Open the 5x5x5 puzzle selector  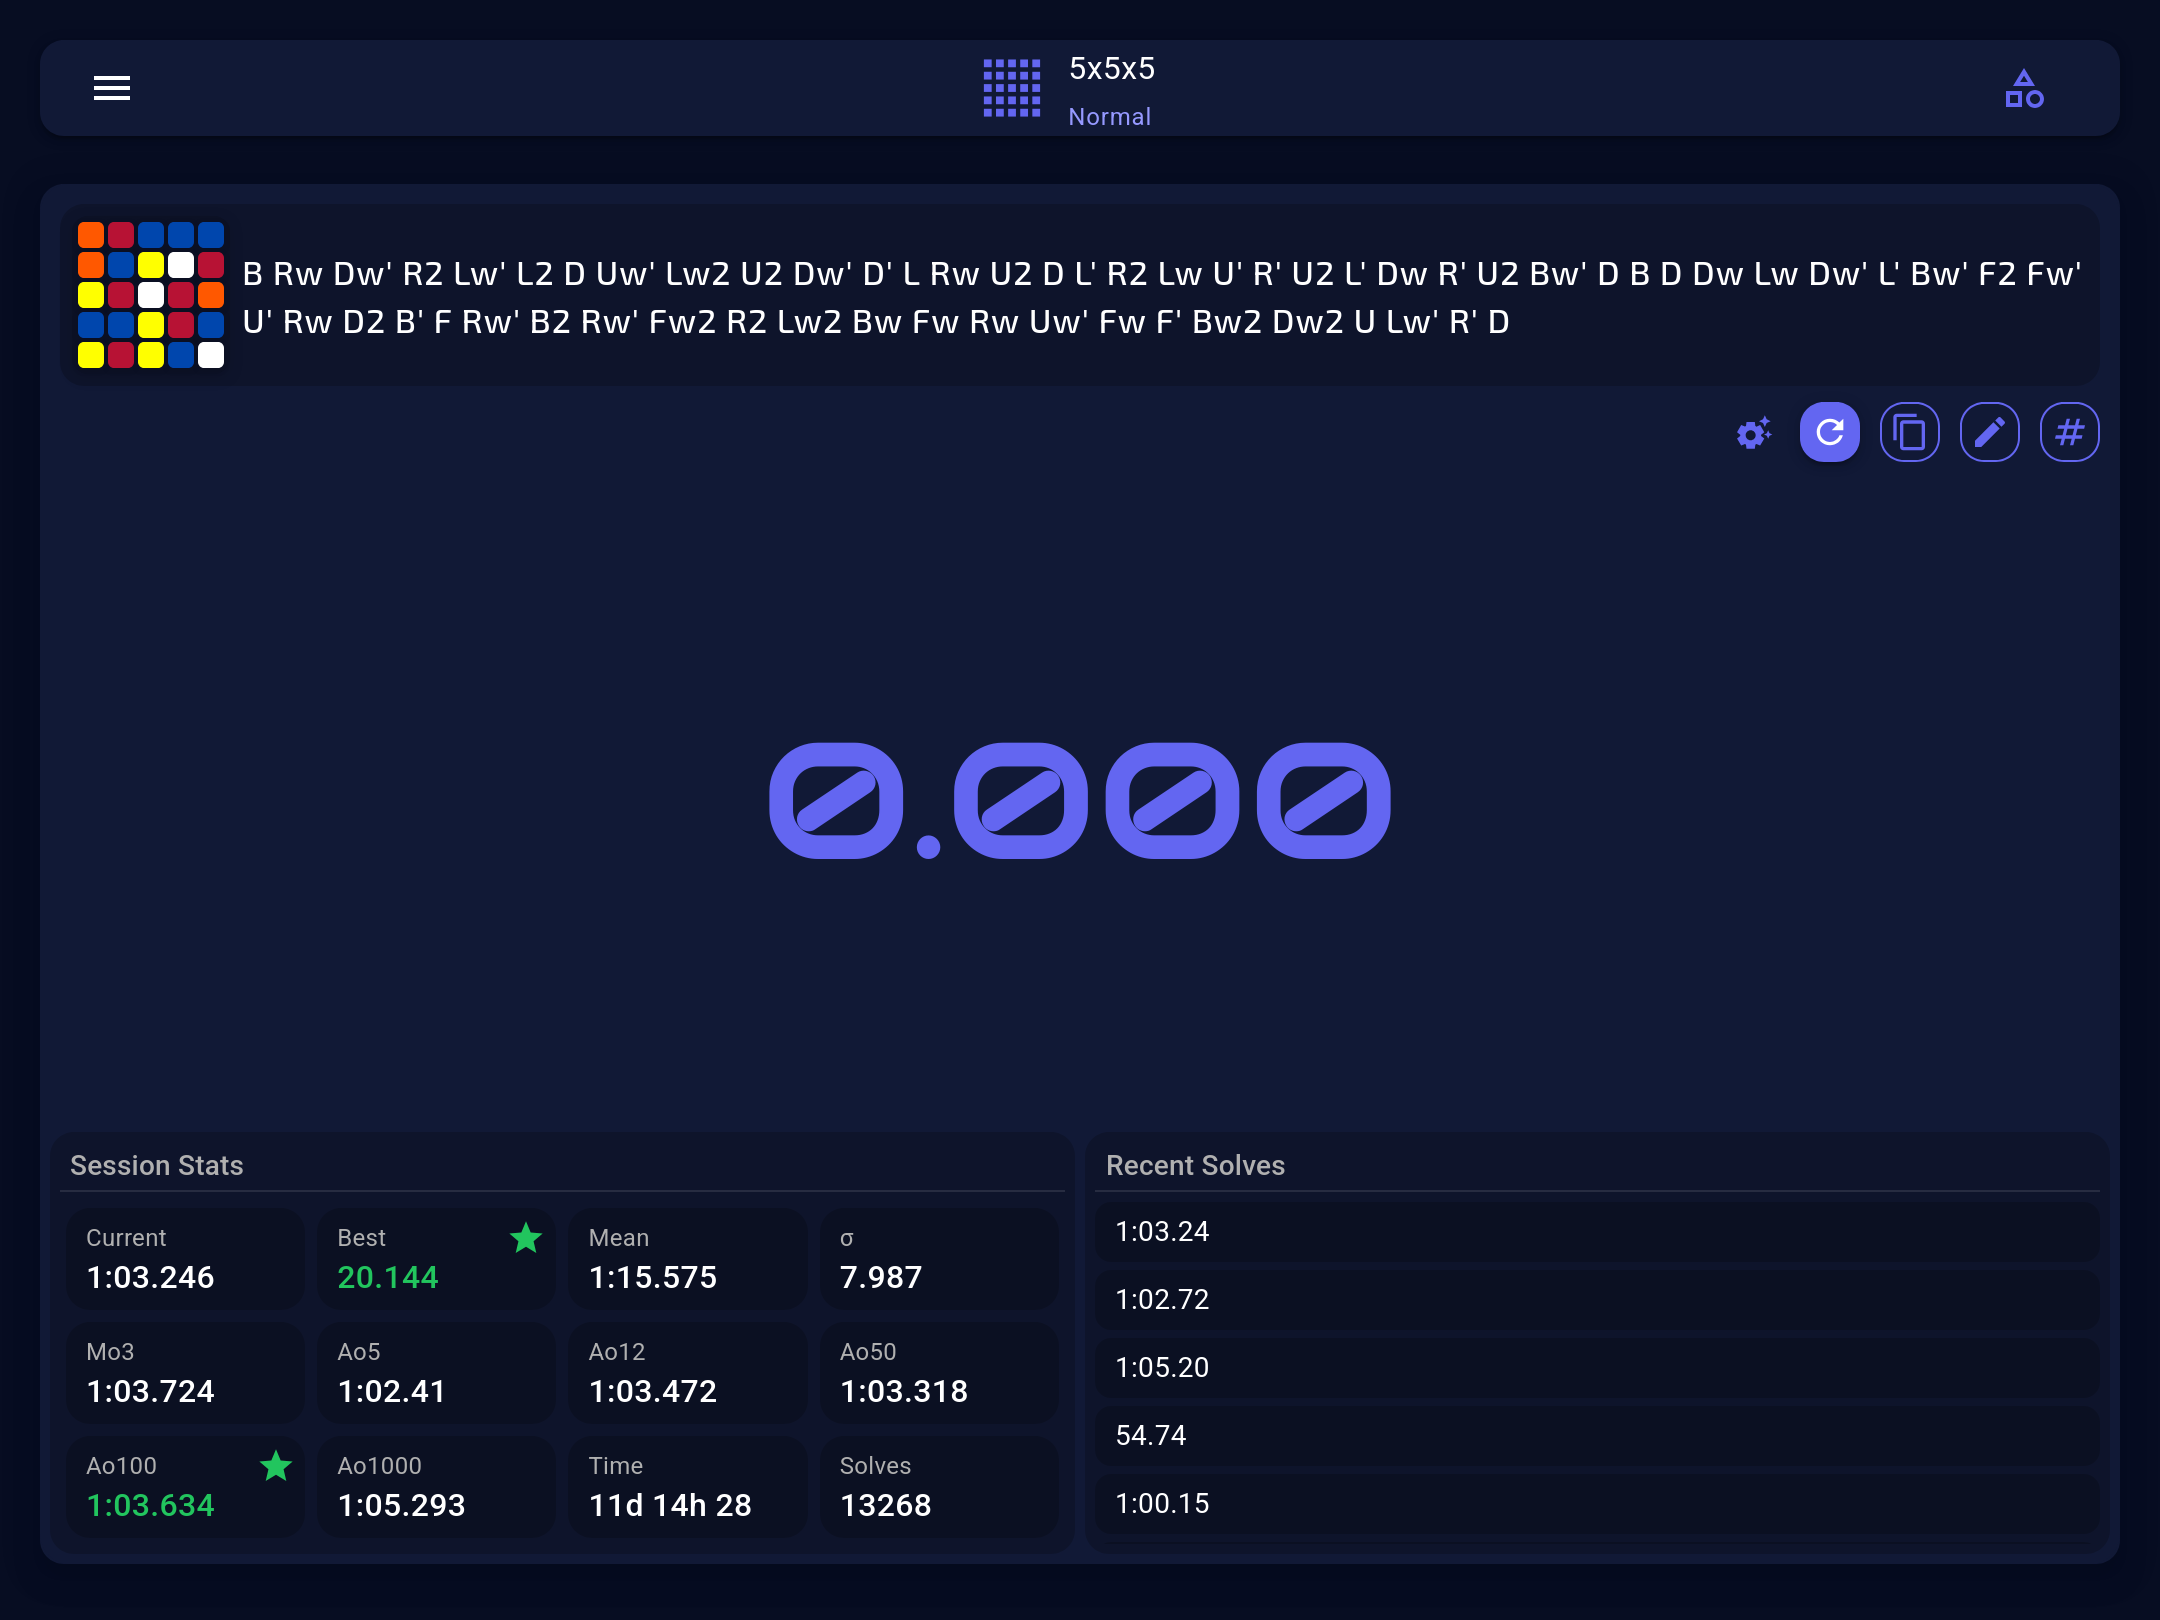tap(1111, 68)
